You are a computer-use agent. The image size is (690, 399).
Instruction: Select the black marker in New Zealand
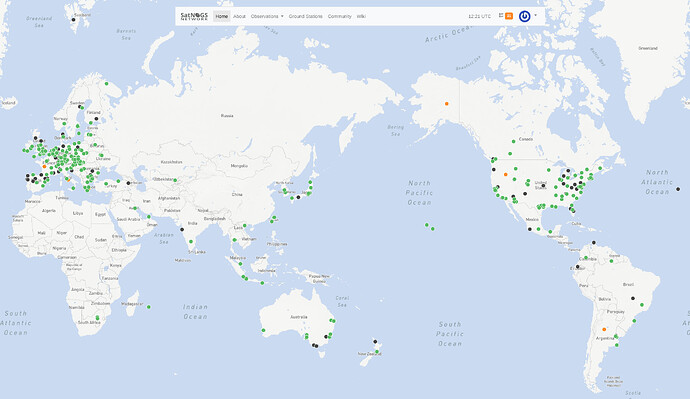(375, 341)
